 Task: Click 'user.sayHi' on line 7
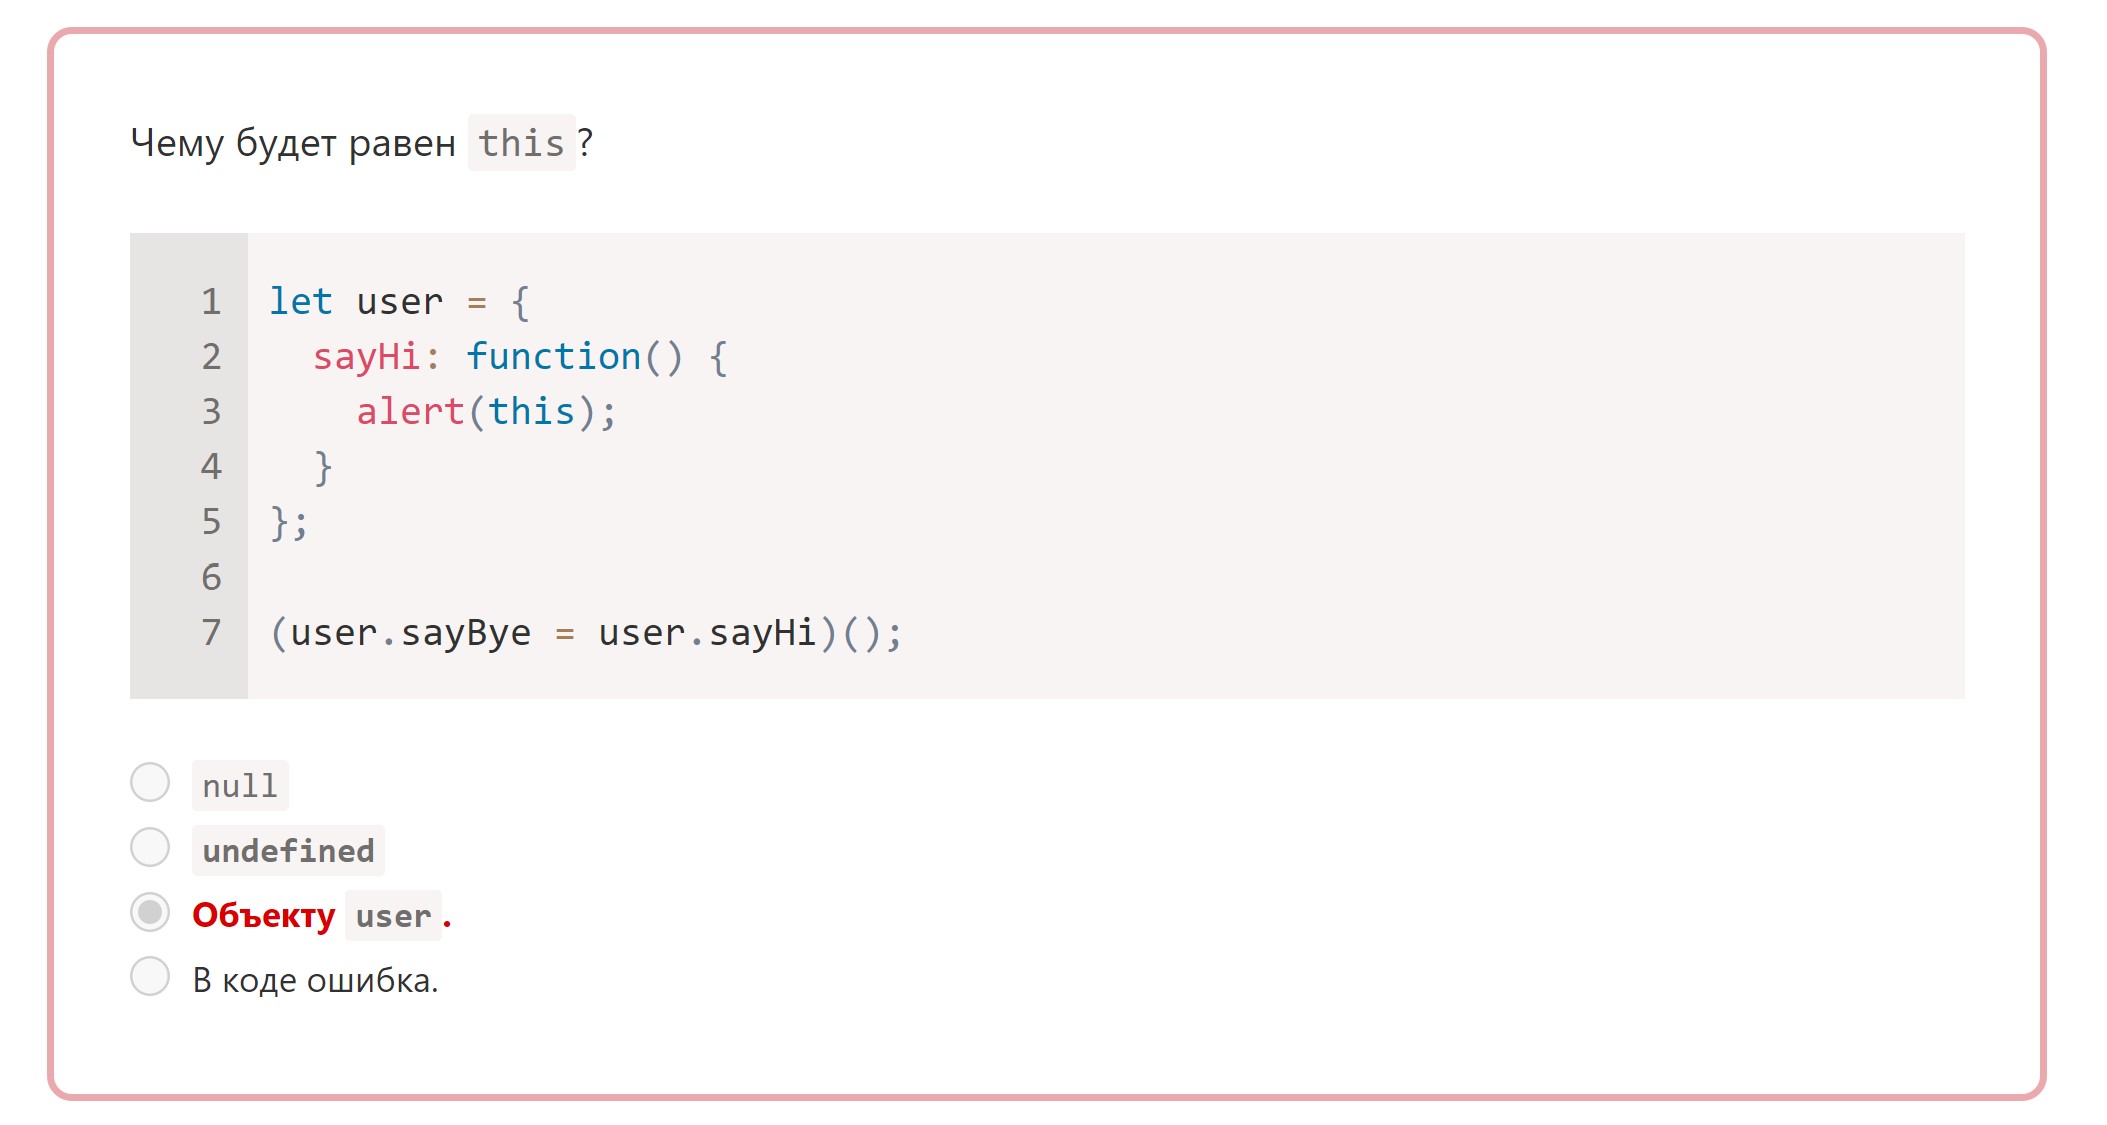(x=710, y=632)
